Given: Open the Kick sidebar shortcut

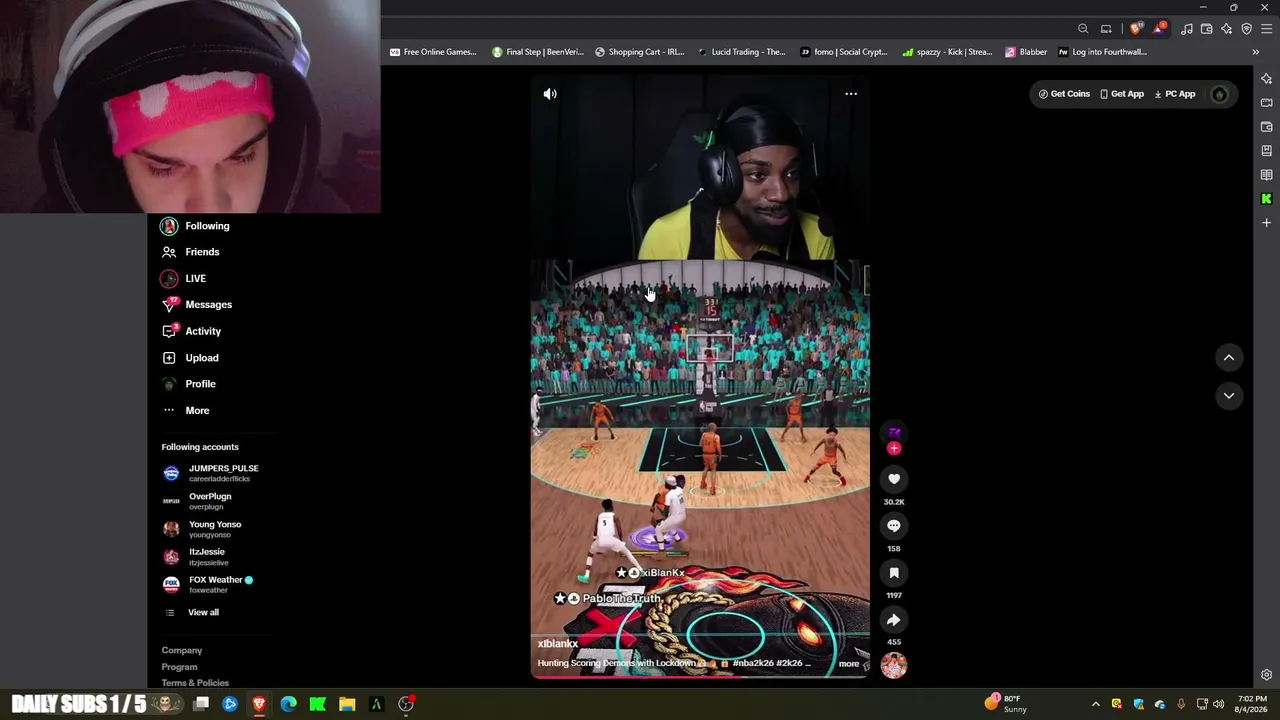Looking at the screenshot, I should [1267, 199].
